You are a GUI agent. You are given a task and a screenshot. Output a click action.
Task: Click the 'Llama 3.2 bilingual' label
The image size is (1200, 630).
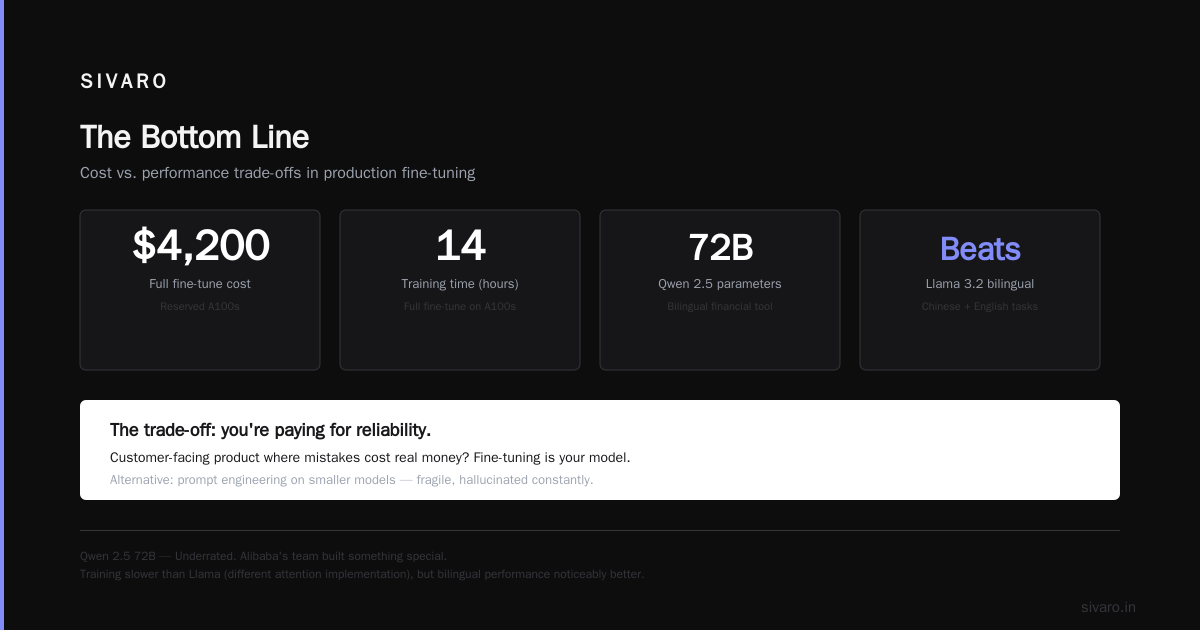coord(980,284)
